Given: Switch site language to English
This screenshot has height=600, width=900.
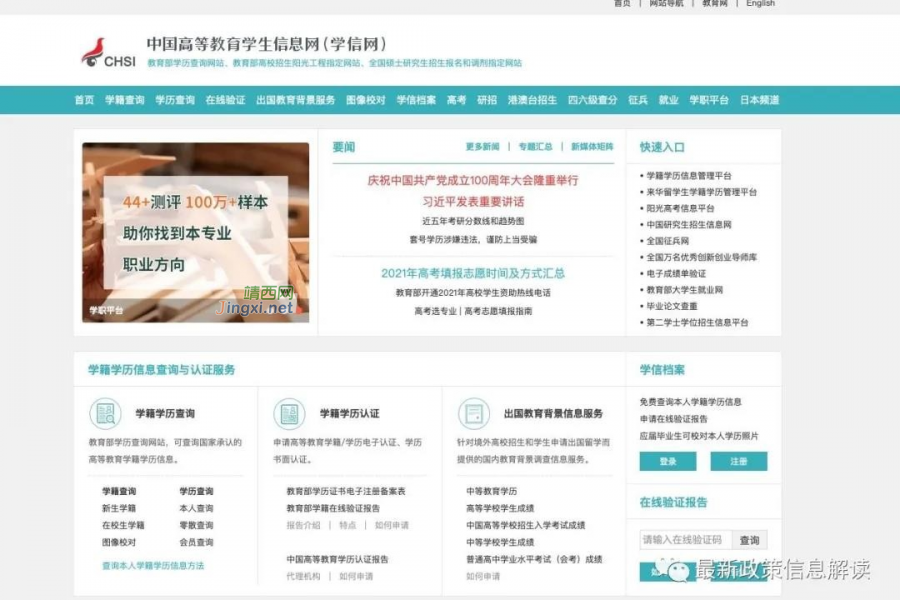Looking at the screenshot, I should click(760, 4).
